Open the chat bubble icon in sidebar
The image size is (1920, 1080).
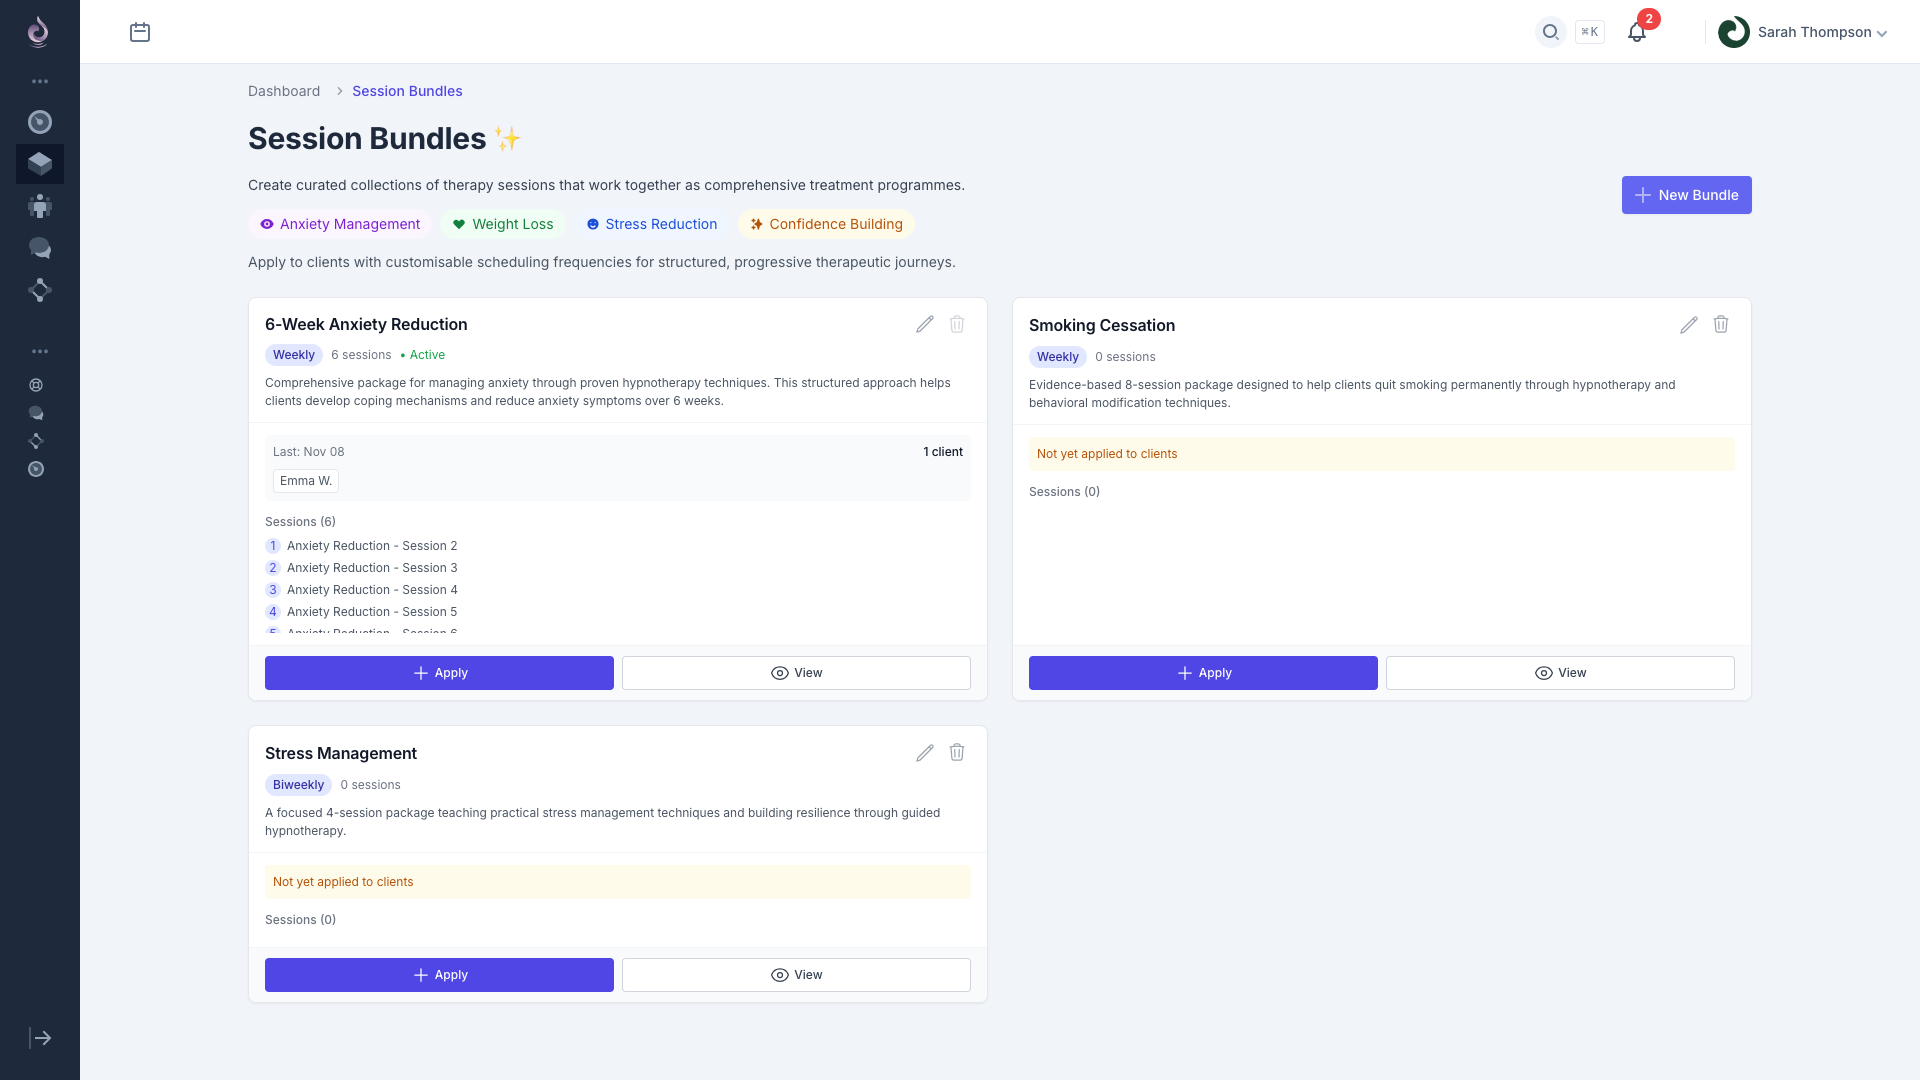pyautogui.click(x=40, y=248)
